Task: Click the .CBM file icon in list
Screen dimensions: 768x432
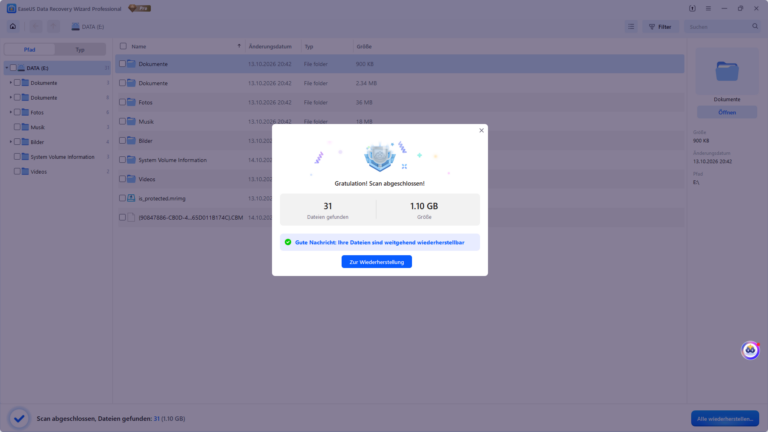Action: (131, 217)
